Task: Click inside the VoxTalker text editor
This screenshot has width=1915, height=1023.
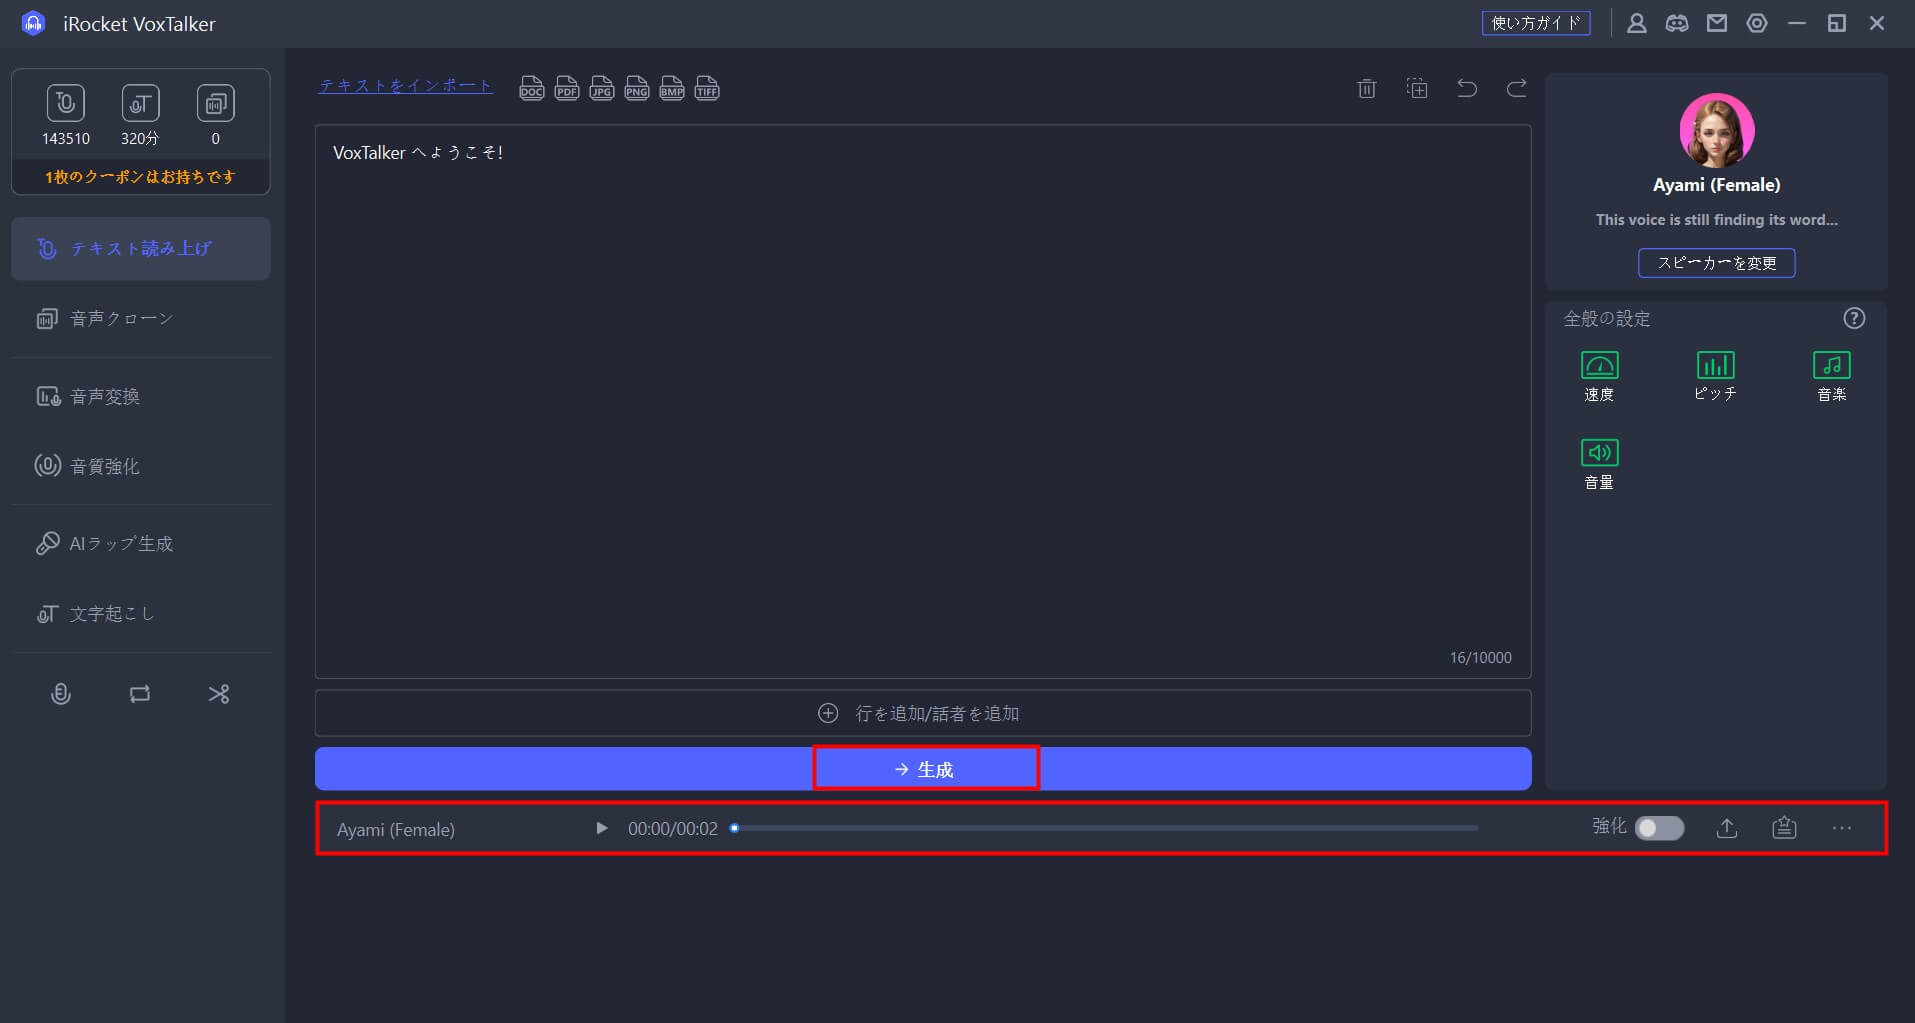Action: point(923,401)
